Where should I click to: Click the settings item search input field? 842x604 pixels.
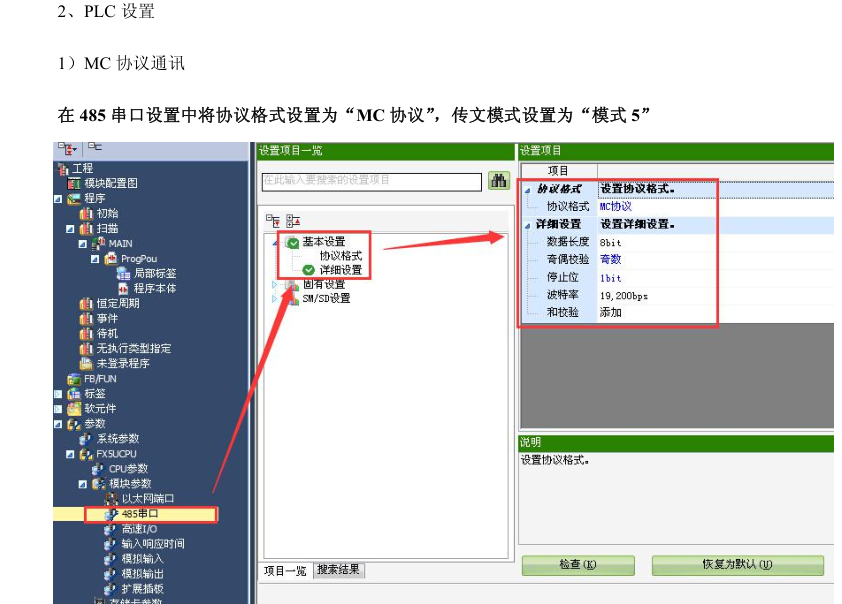[372, 181]
